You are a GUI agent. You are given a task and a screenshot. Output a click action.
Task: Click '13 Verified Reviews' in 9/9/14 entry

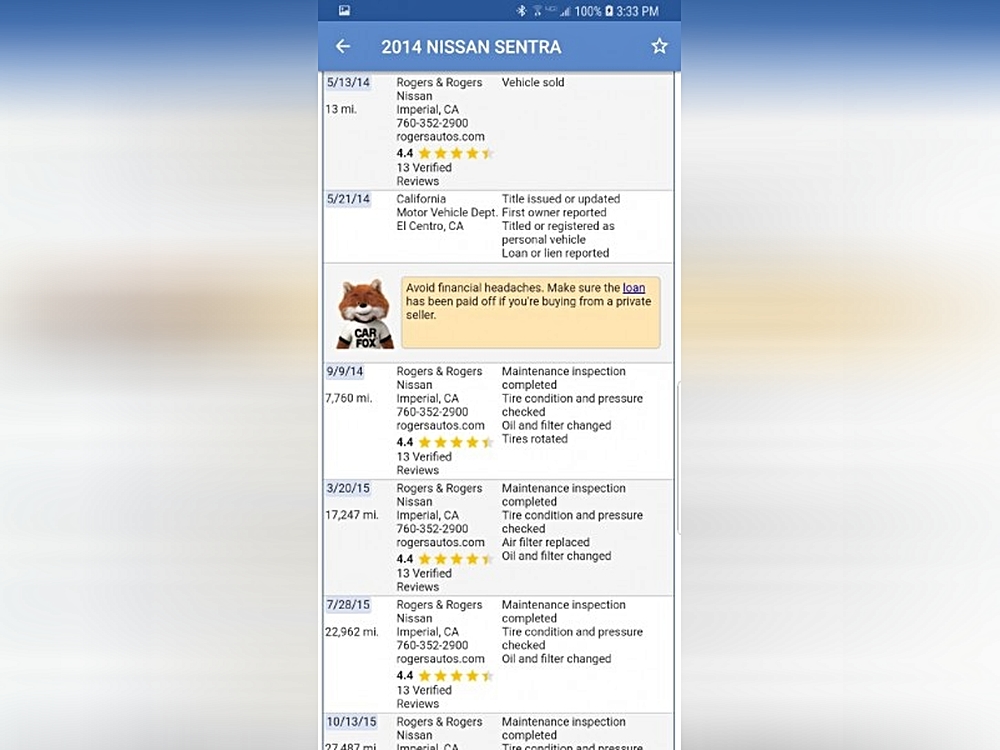424,463
